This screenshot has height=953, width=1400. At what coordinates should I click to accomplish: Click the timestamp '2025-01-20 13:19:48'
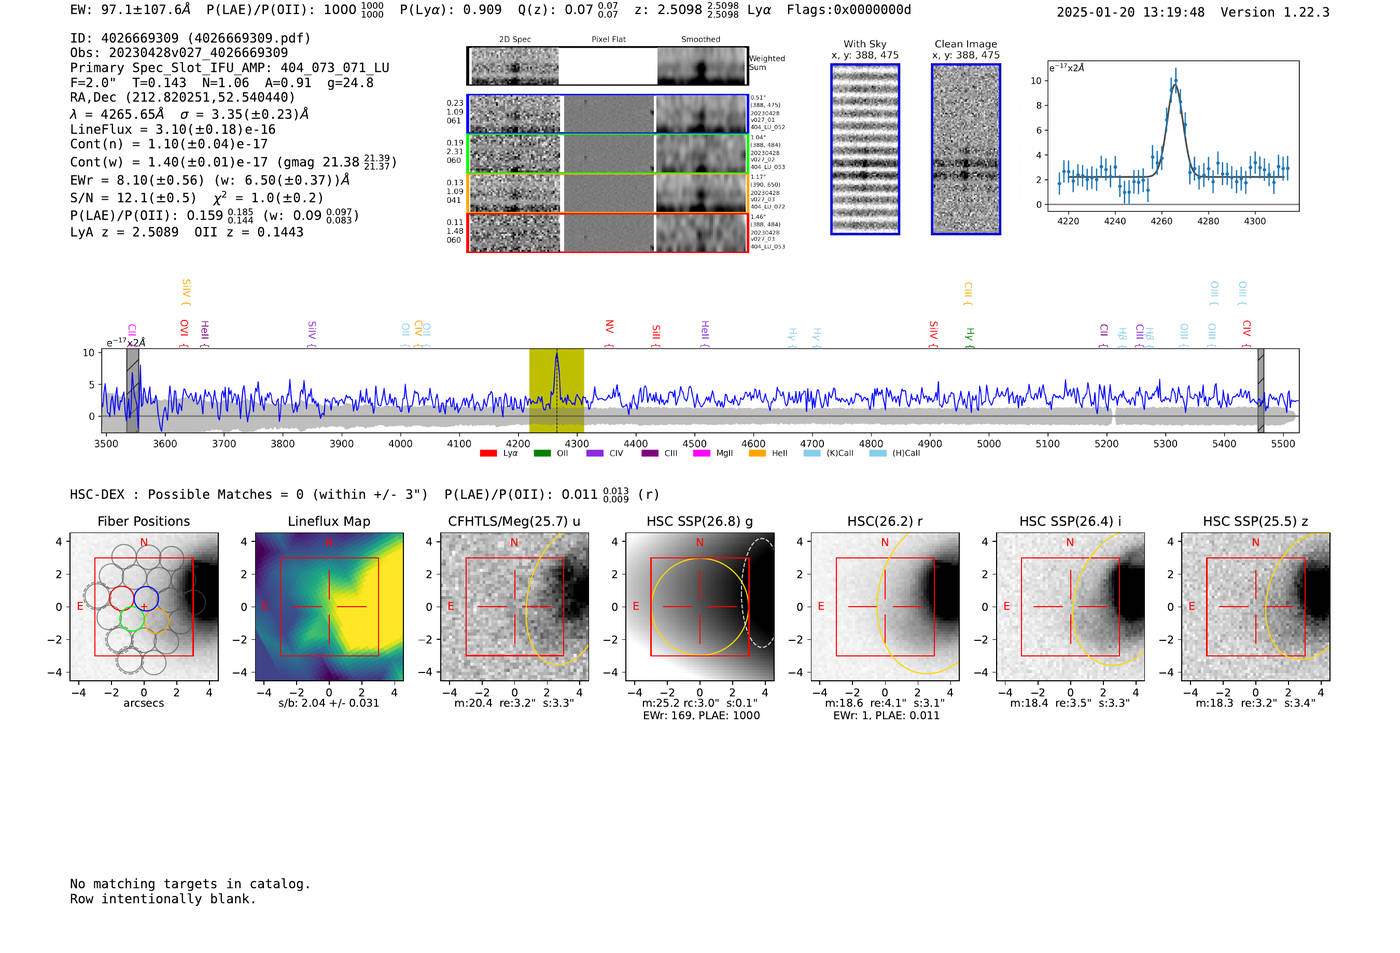click(x=1131, y=13)
